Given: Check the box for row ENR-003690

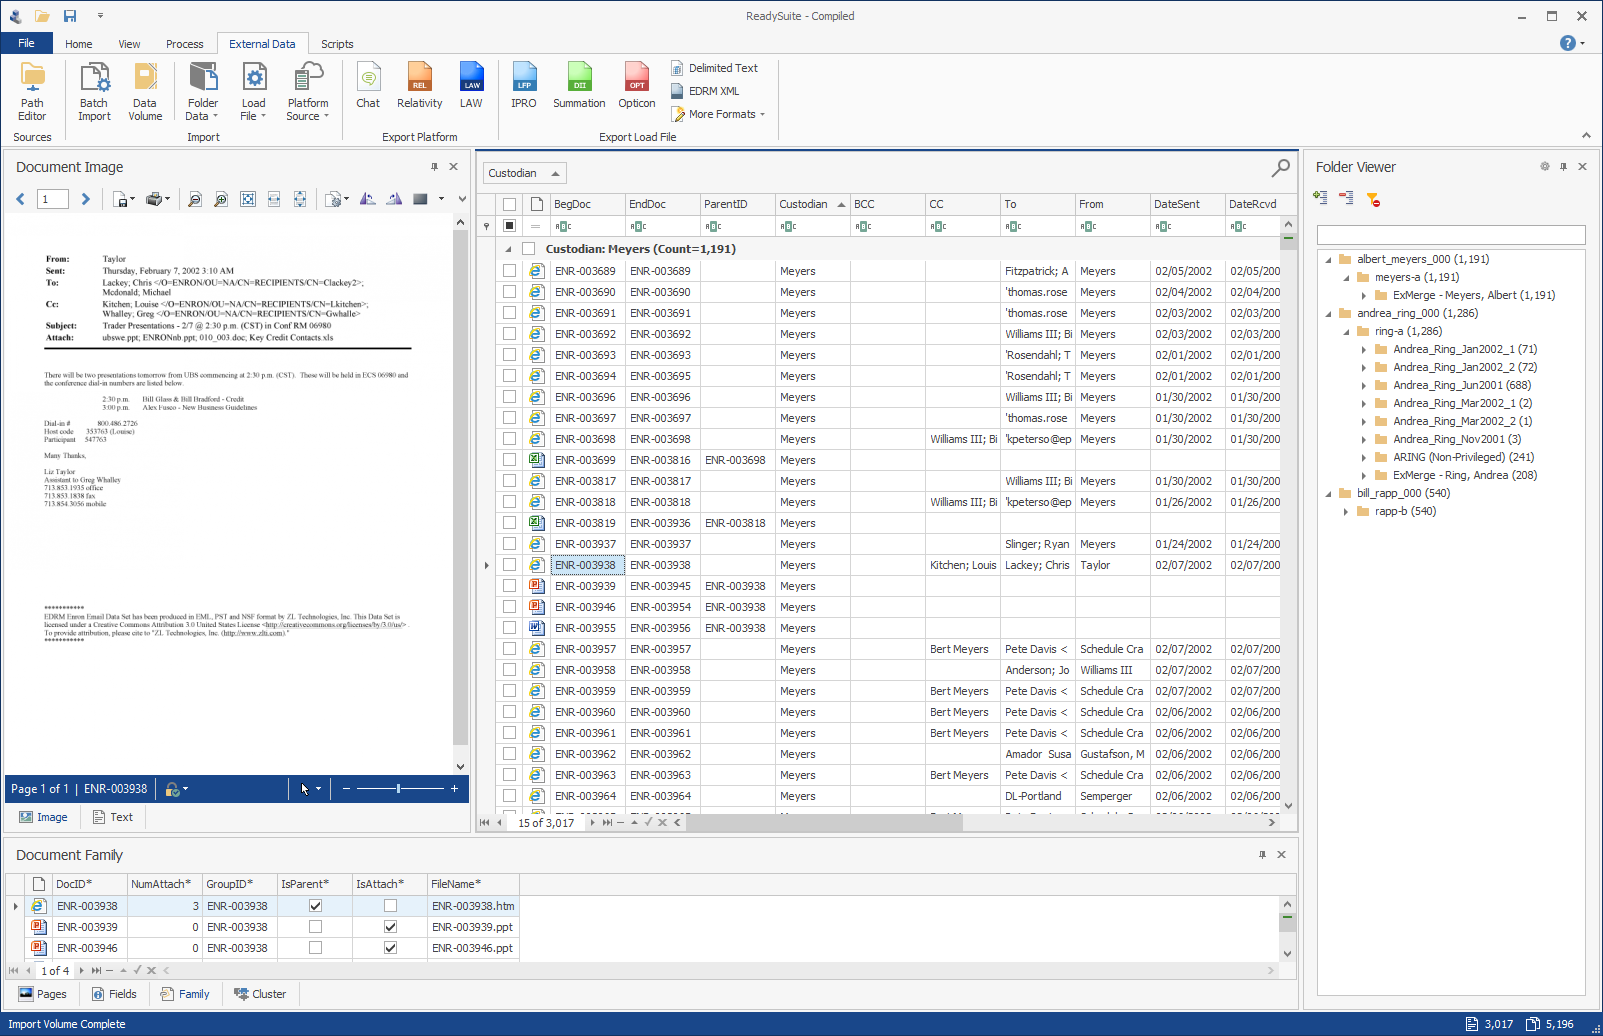Looking at the screenshot, I should [509, 292].
